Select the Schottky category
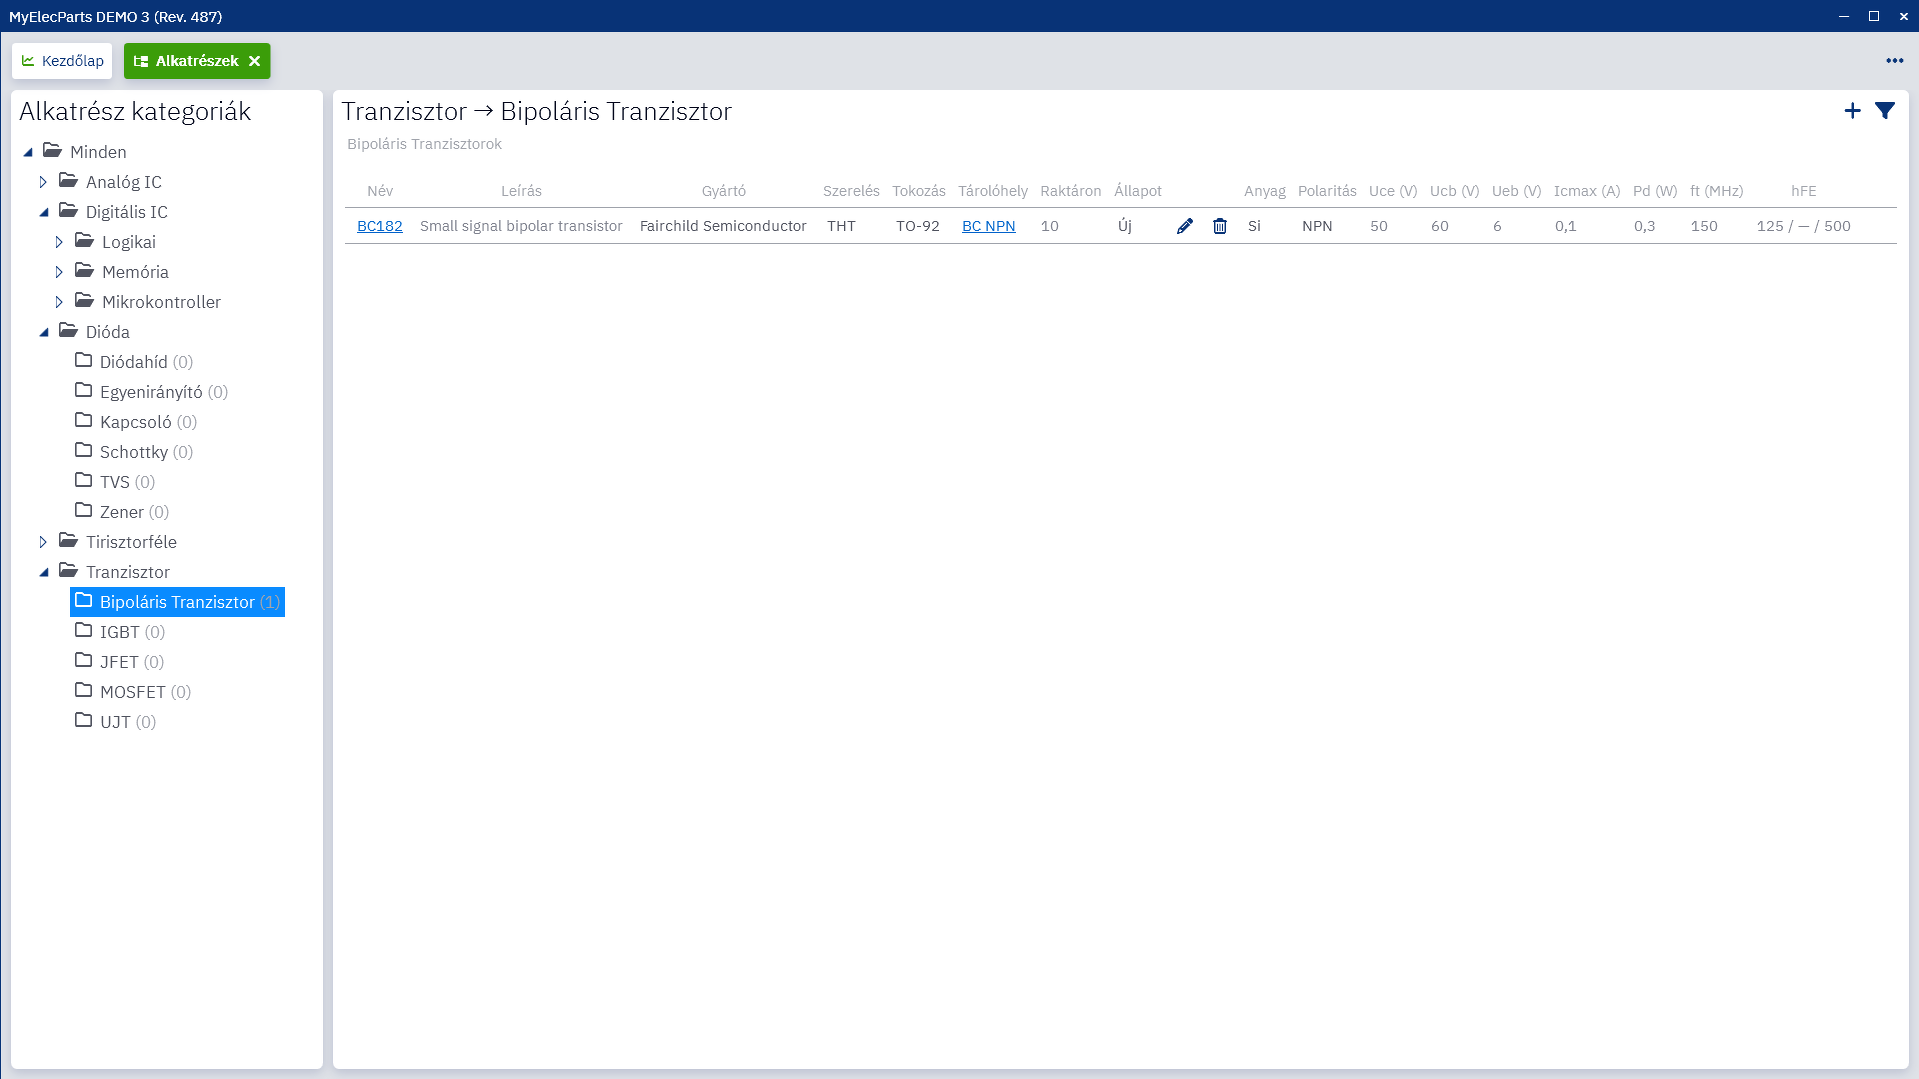This screenshot has height=1079, width=1919. pyautogui.click(x=134, y=452)
